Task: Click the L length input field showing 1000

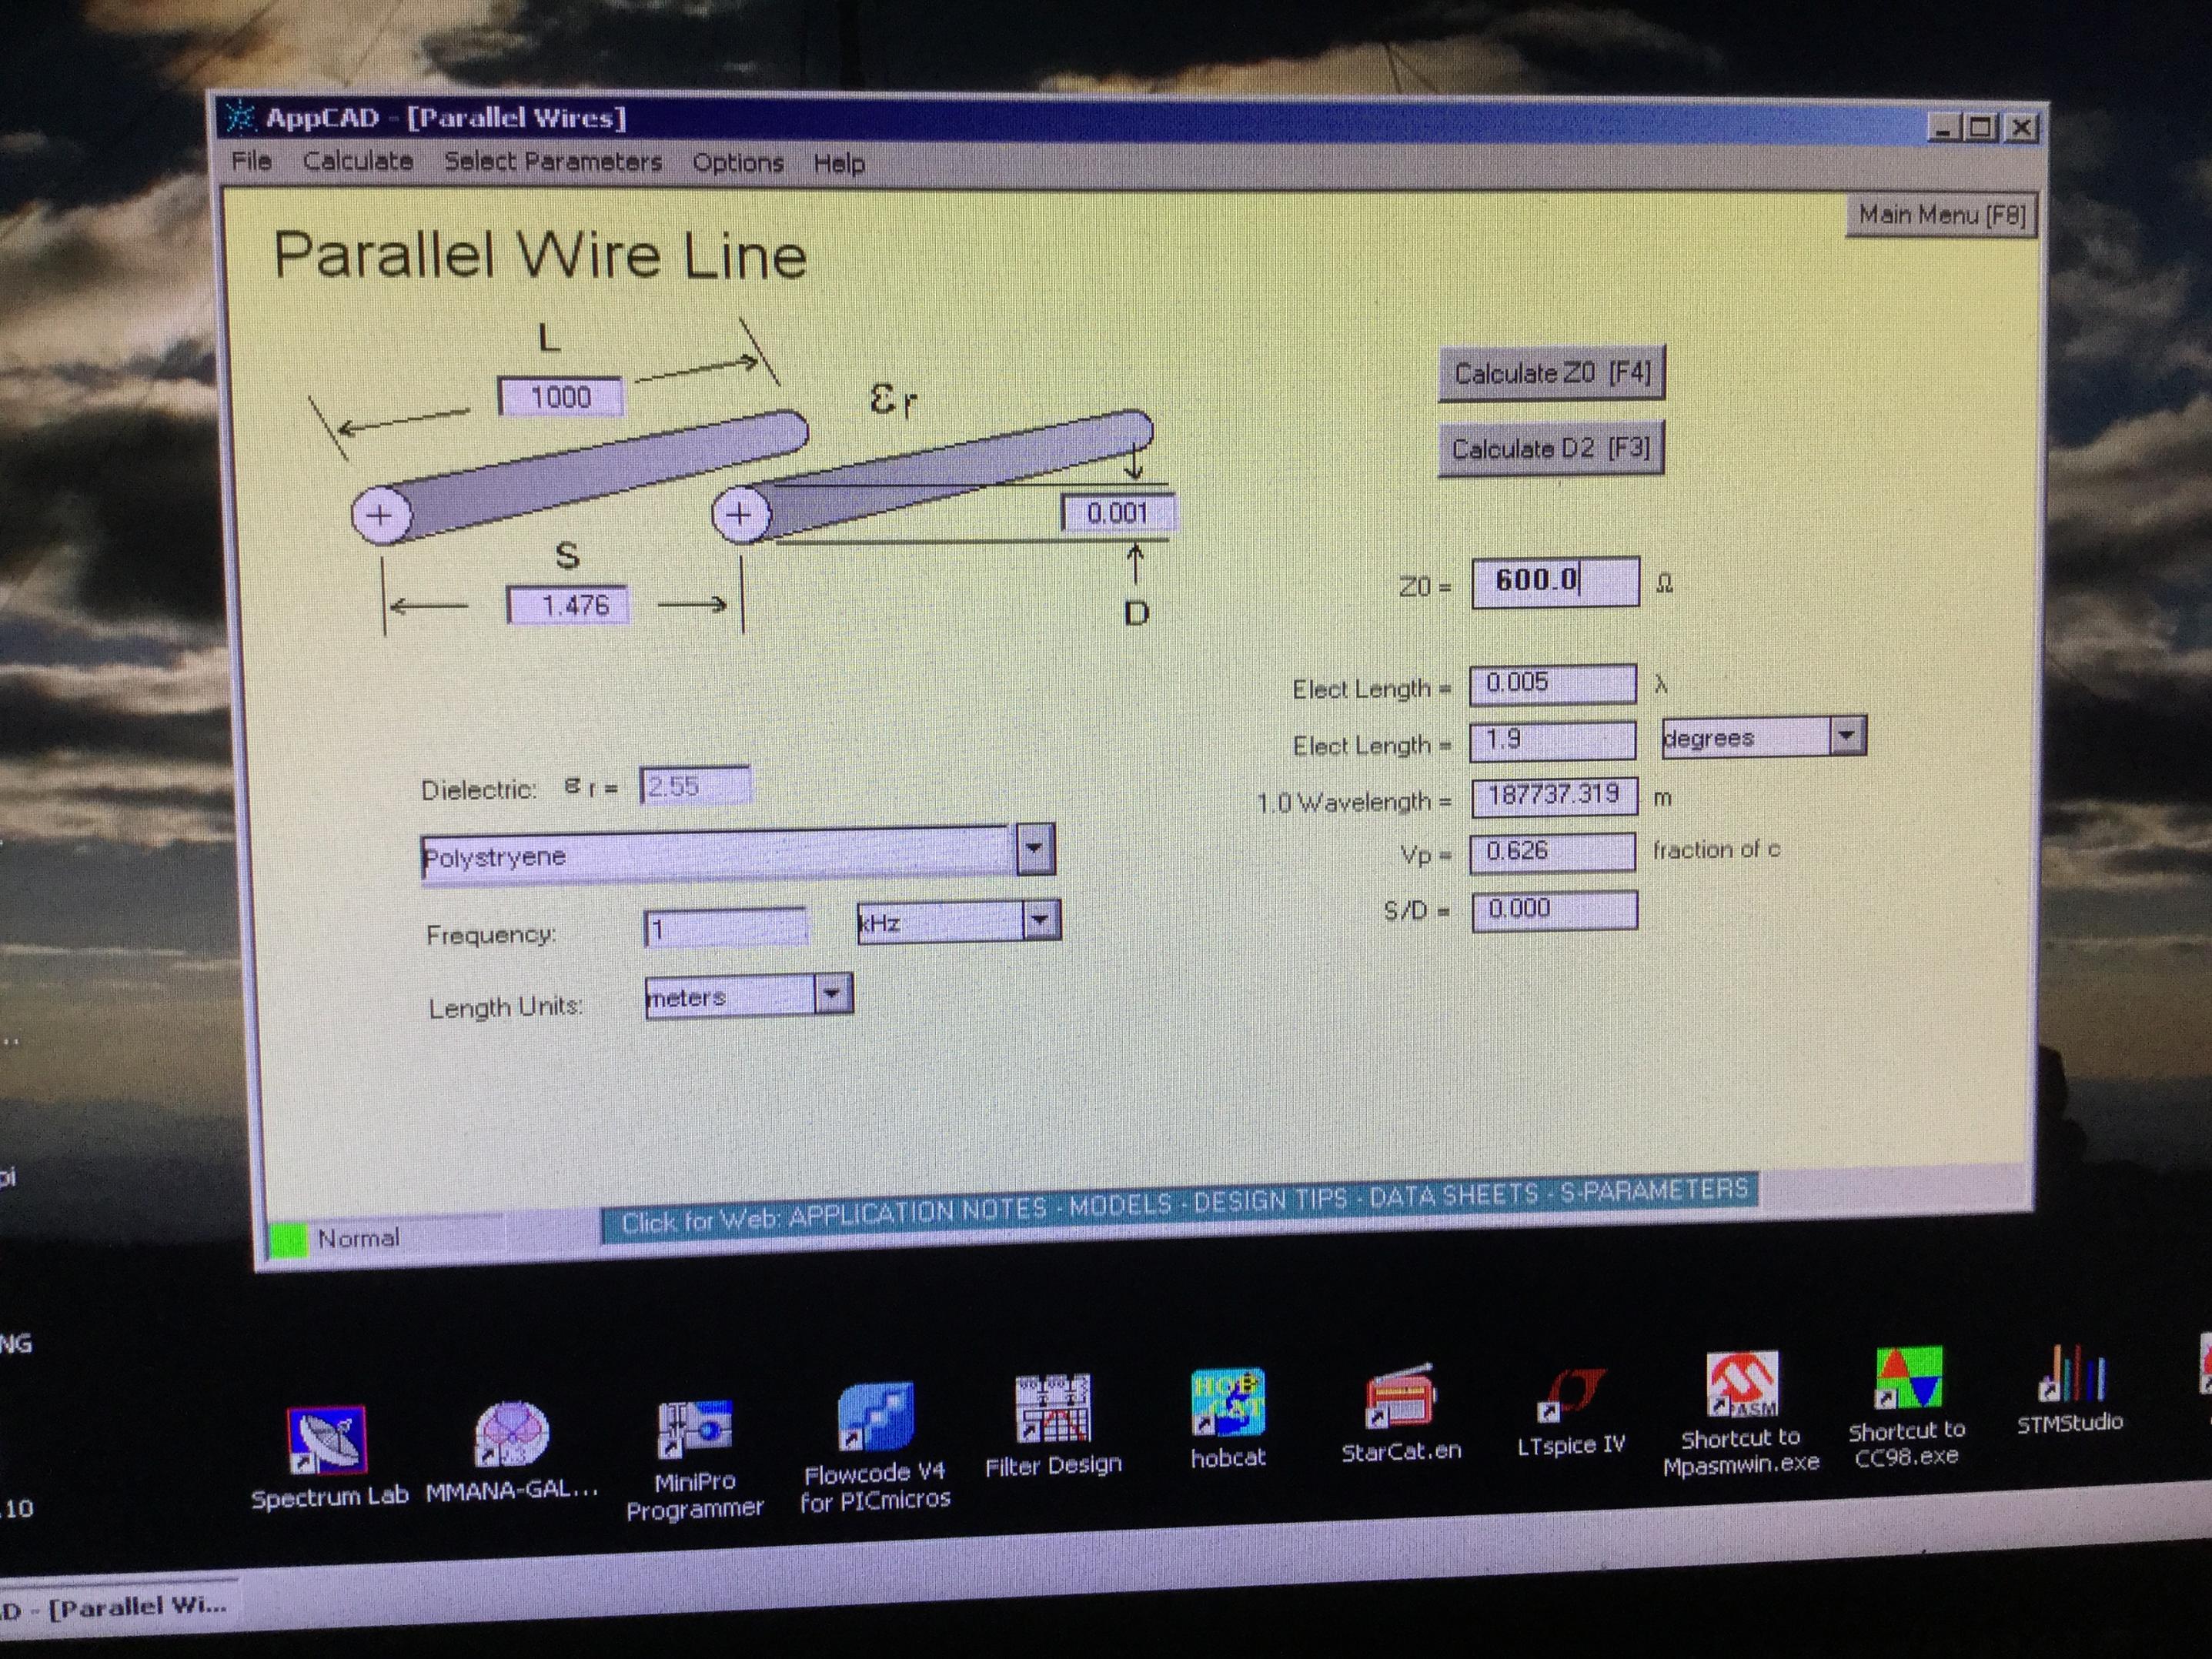Action: [x=561, y=397]
